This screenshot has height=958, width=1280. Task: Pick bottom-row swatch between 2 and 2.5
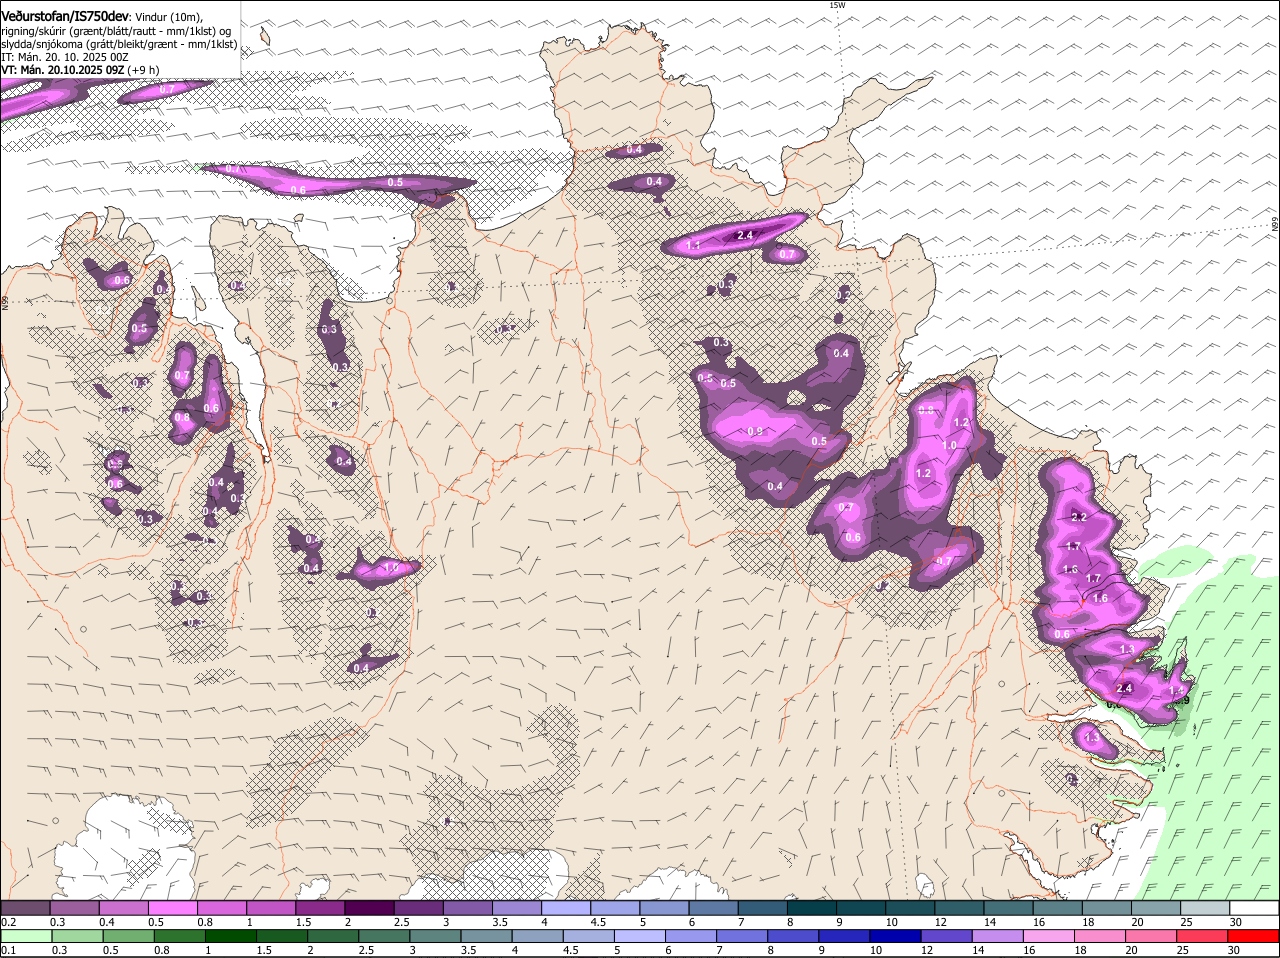pyautogui.click(x=334, y=936)
